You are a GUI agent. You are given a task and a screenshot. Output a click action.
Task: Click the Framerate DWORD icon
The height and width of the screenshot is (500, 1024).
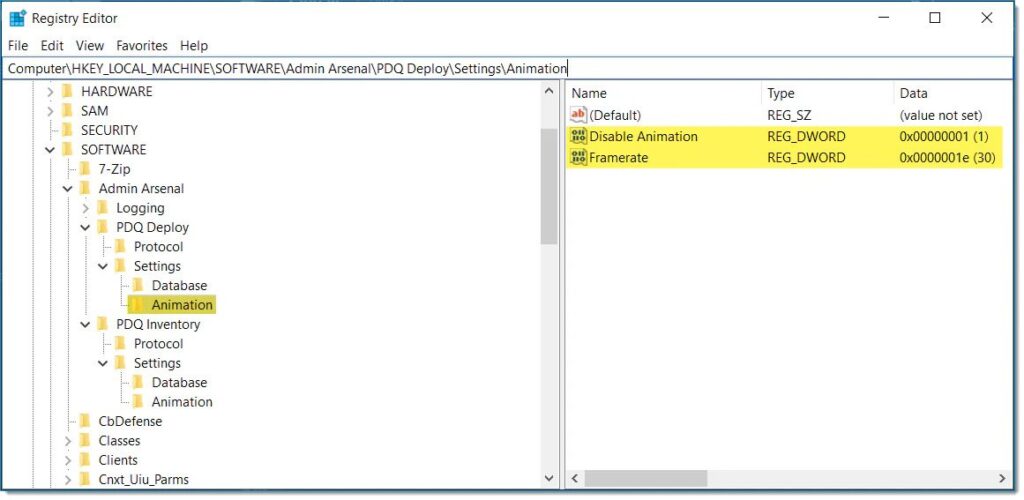tap(579, 157)
